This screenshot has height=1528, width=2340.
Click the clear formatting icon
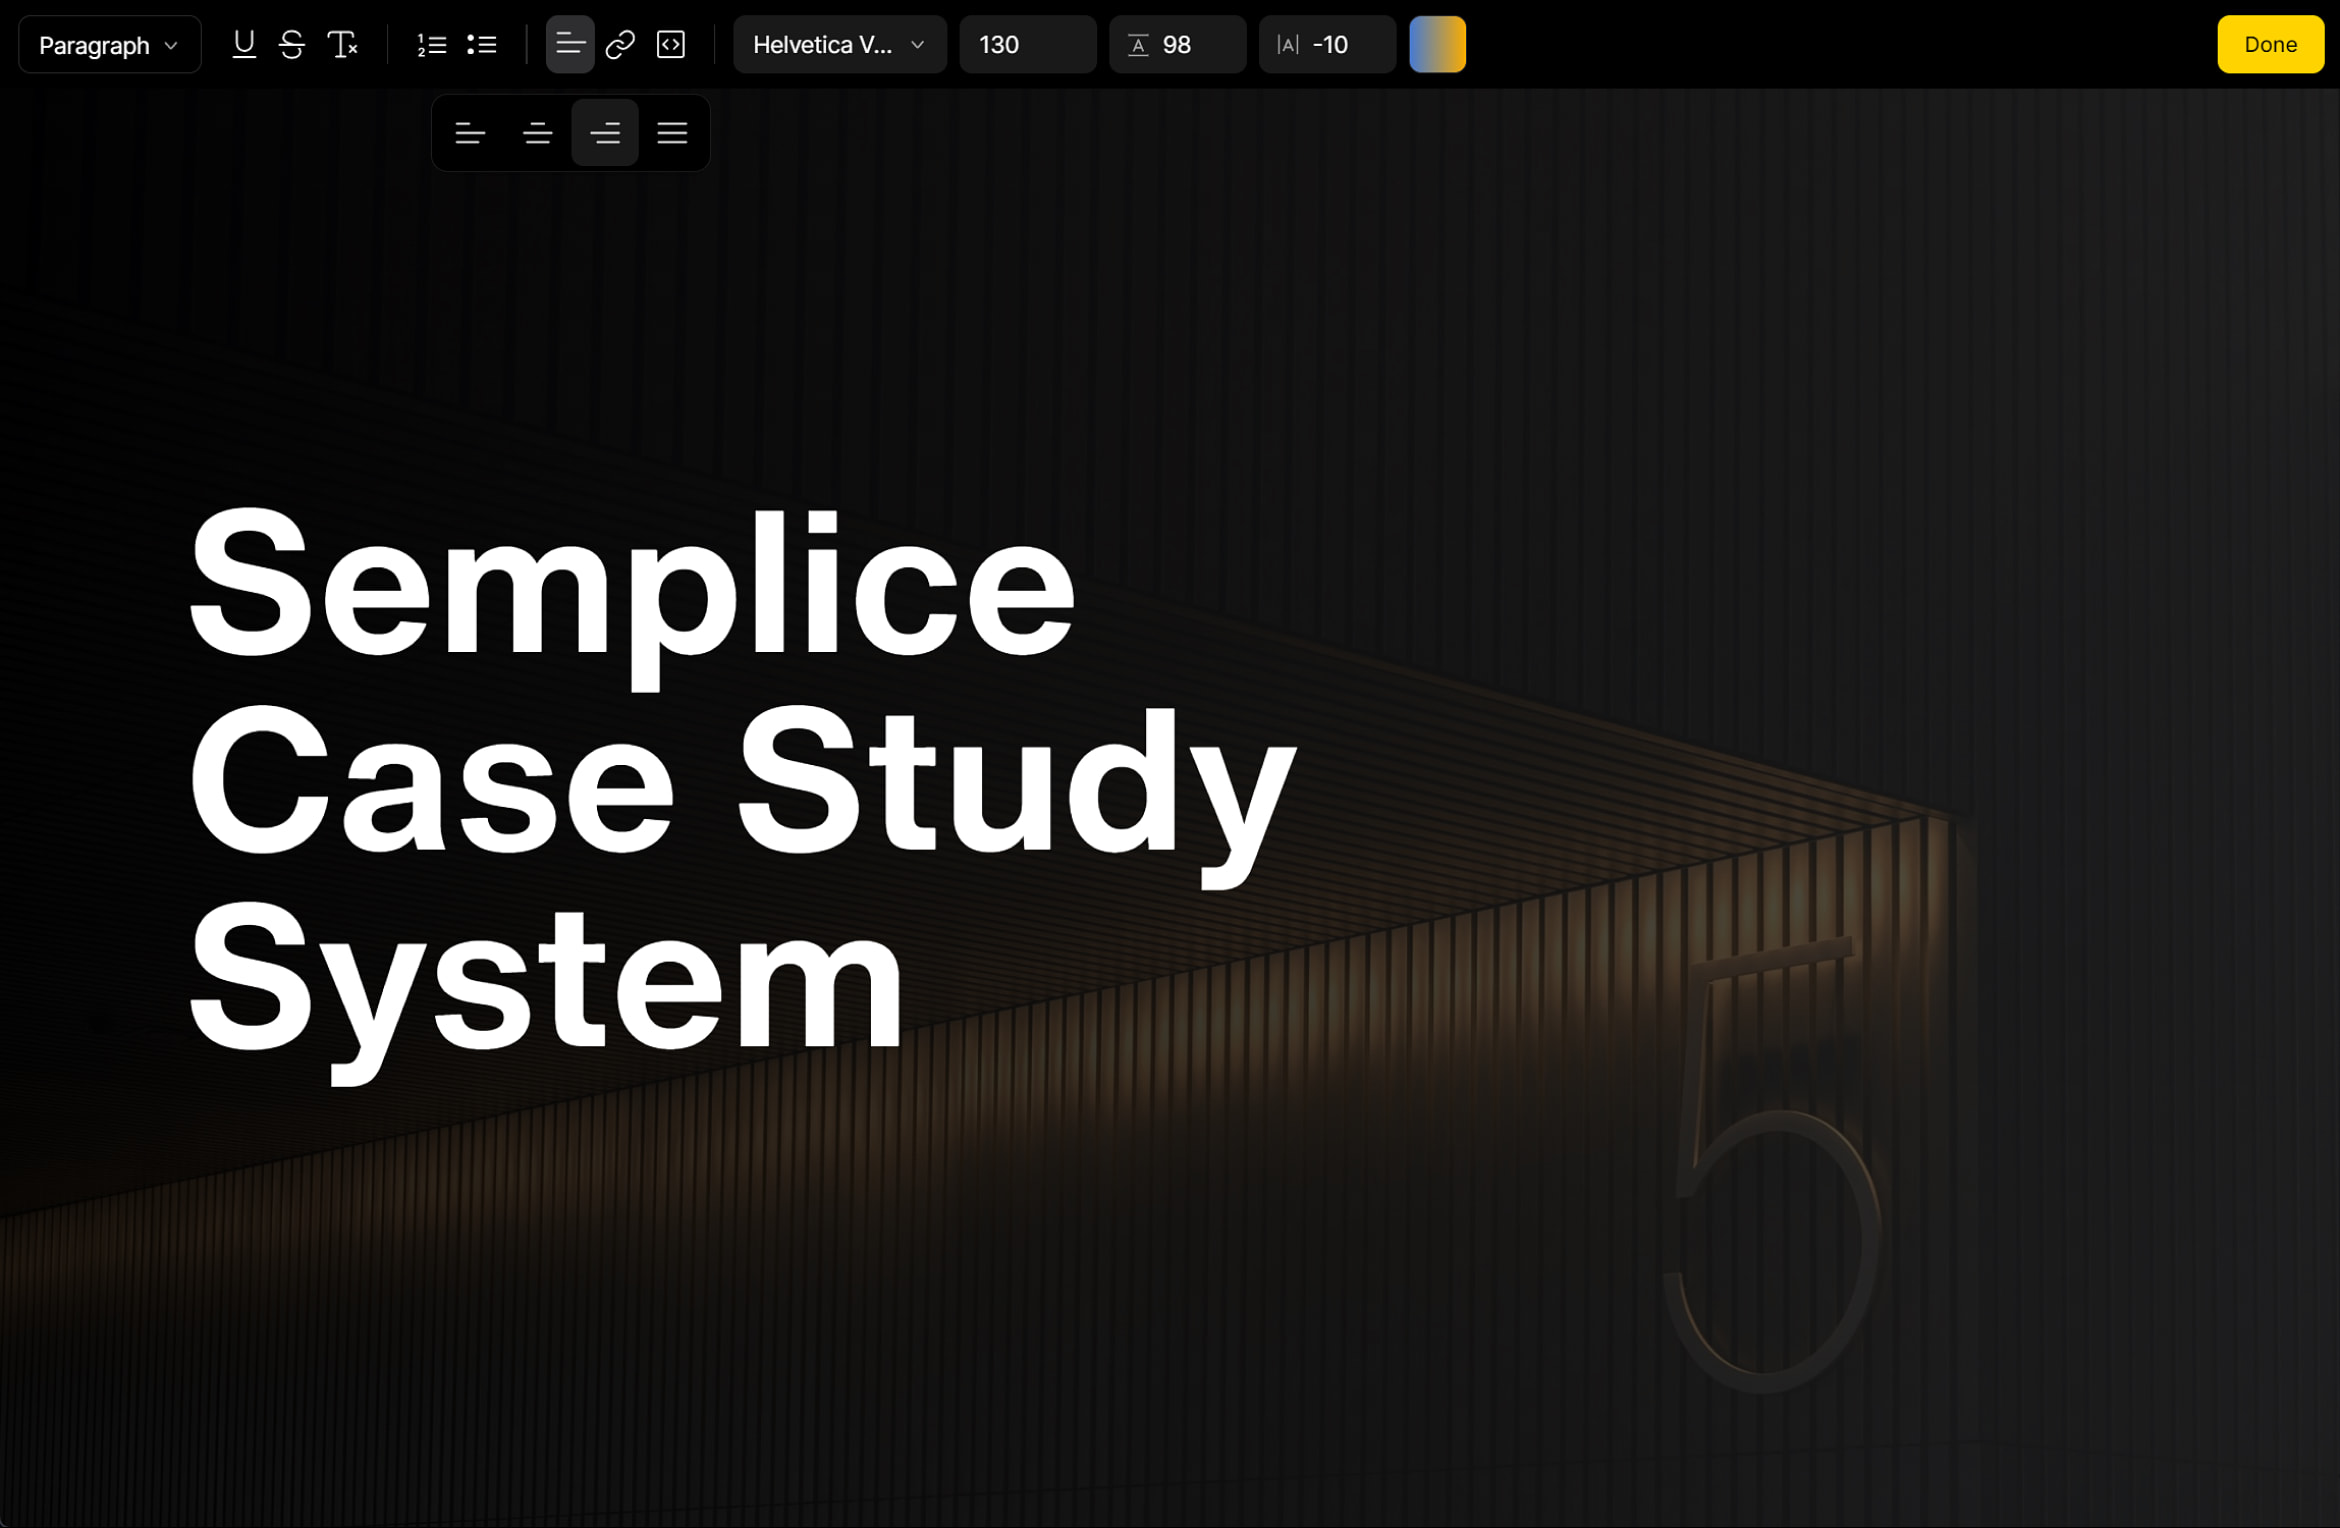tap(342, 45)
